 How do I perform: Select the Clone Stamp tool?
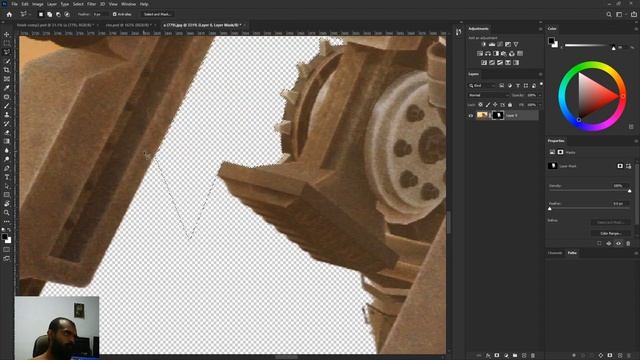[x=7, y=115]
